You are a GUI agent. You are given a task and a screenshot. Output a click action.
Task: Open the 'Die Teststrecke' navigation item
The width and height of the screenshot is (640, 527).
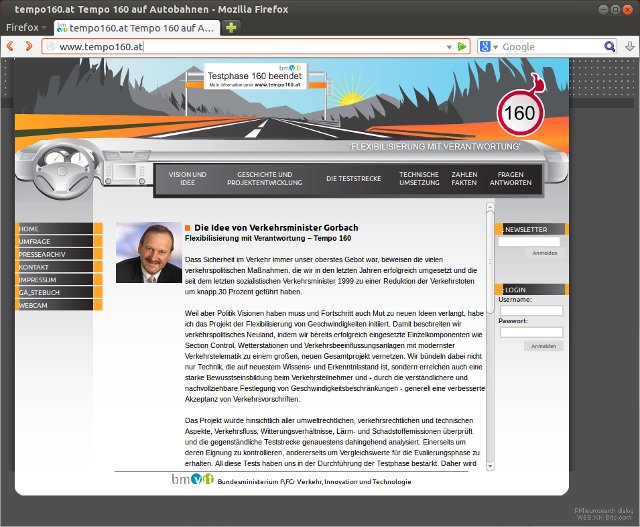point(353,179)
